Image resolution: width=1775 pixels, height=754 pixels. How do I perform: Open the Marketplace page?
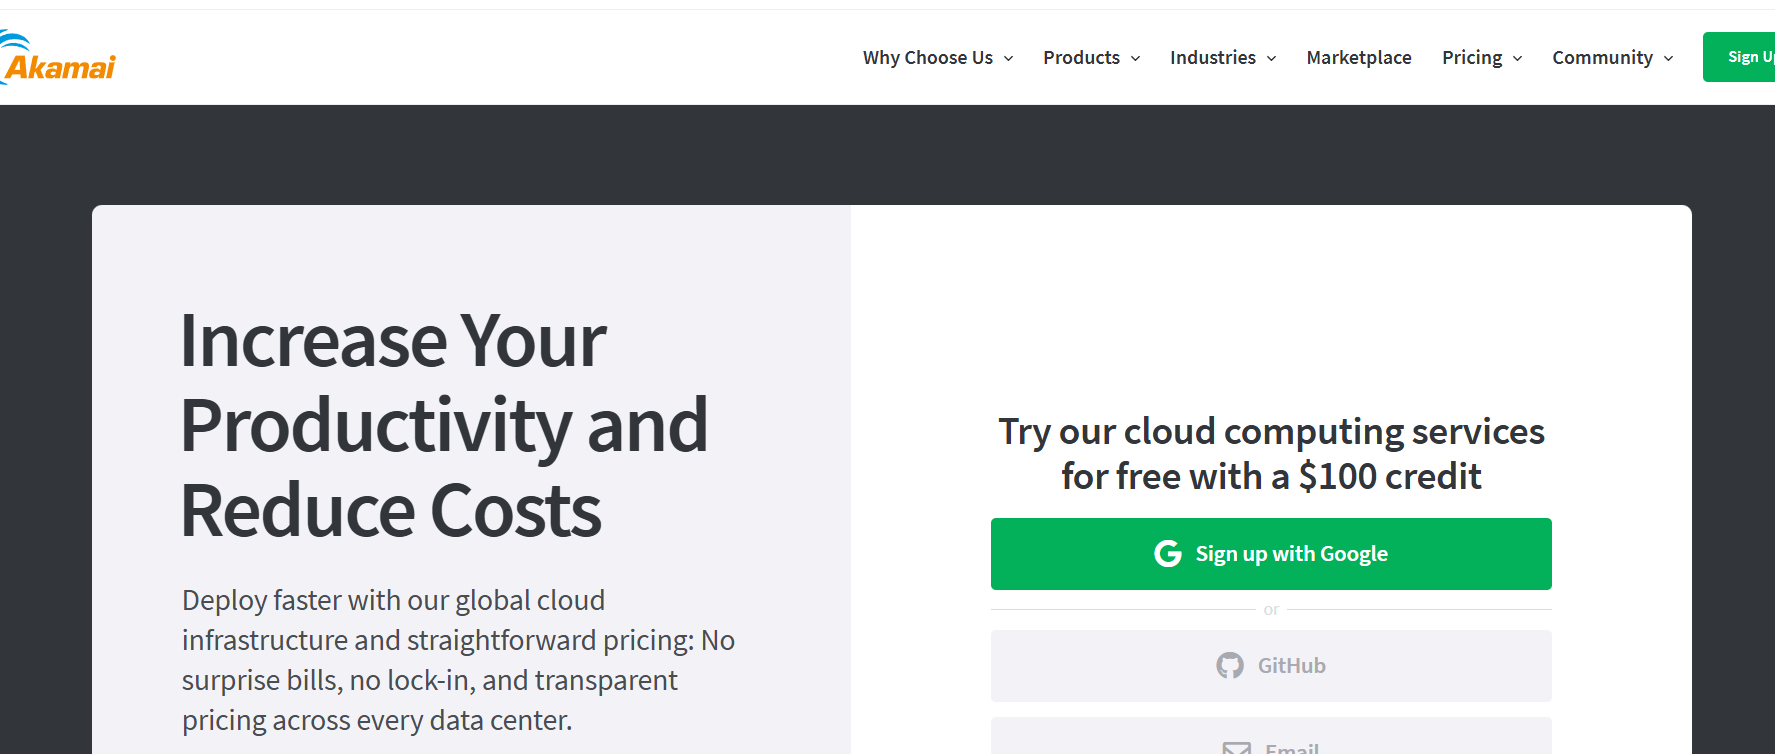pyautogui.click(x=1358, y=58)
